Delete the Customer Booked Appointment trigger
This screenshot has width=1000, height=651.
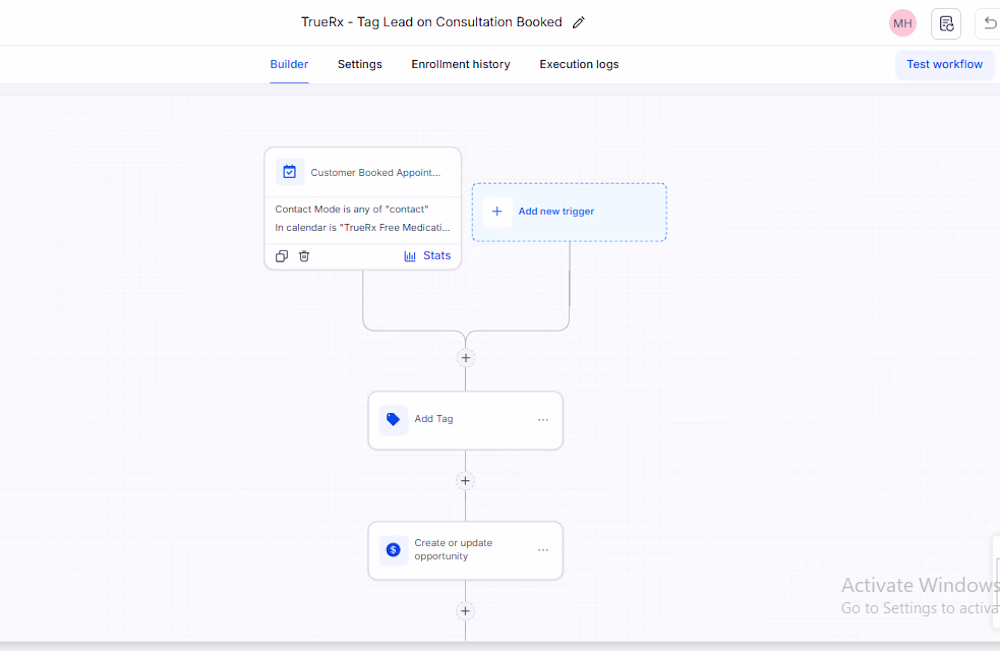[x=304, y=256]
